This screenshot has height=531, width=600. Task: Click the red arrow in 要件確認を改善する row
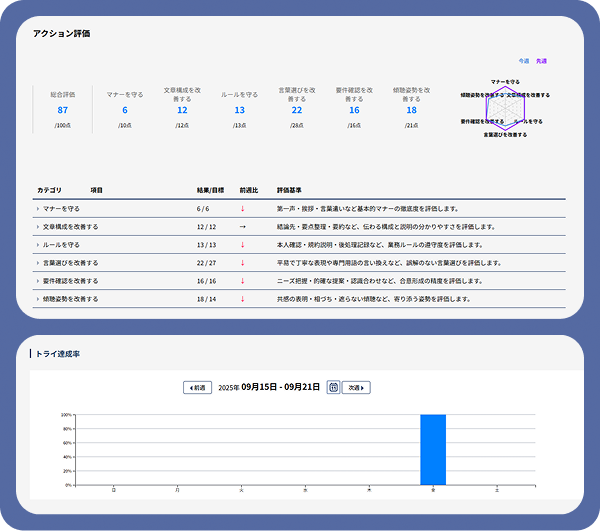tap(241, 281)
